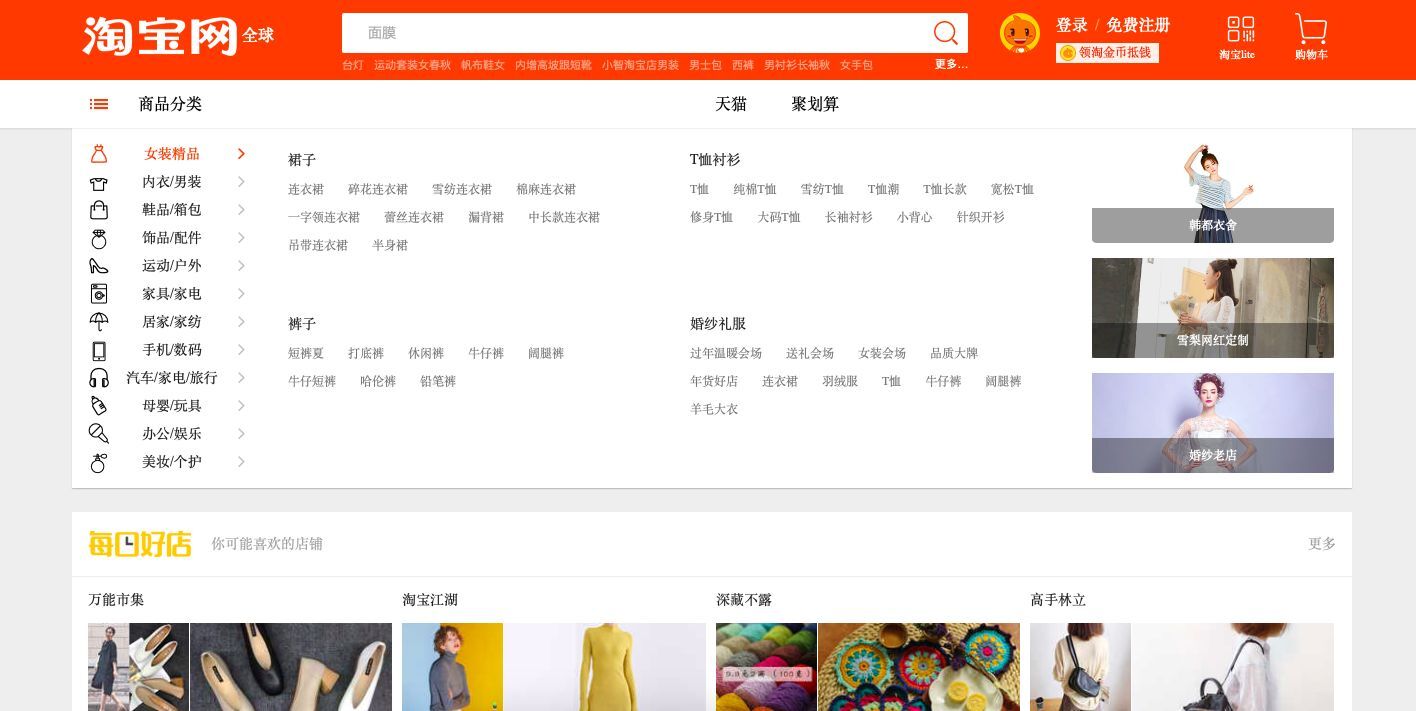Open the 购物车 shopping cart icon
The image size is (1416, 711).
1311,28
